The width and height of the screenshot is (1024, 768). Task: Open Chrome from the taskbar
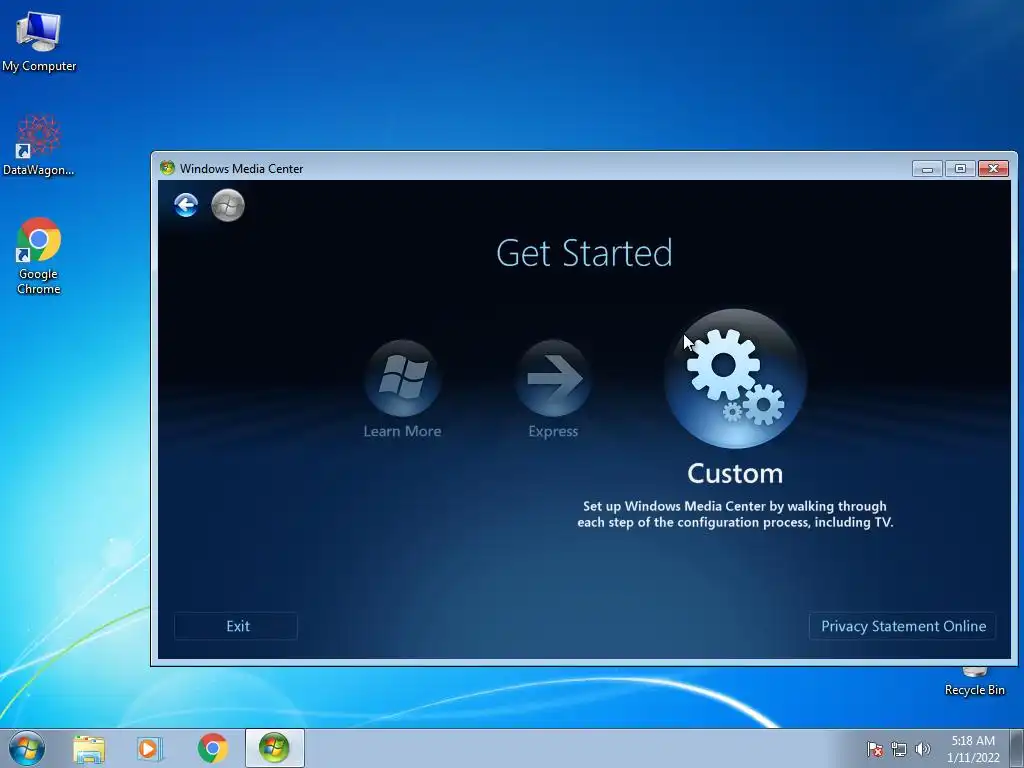213,748
